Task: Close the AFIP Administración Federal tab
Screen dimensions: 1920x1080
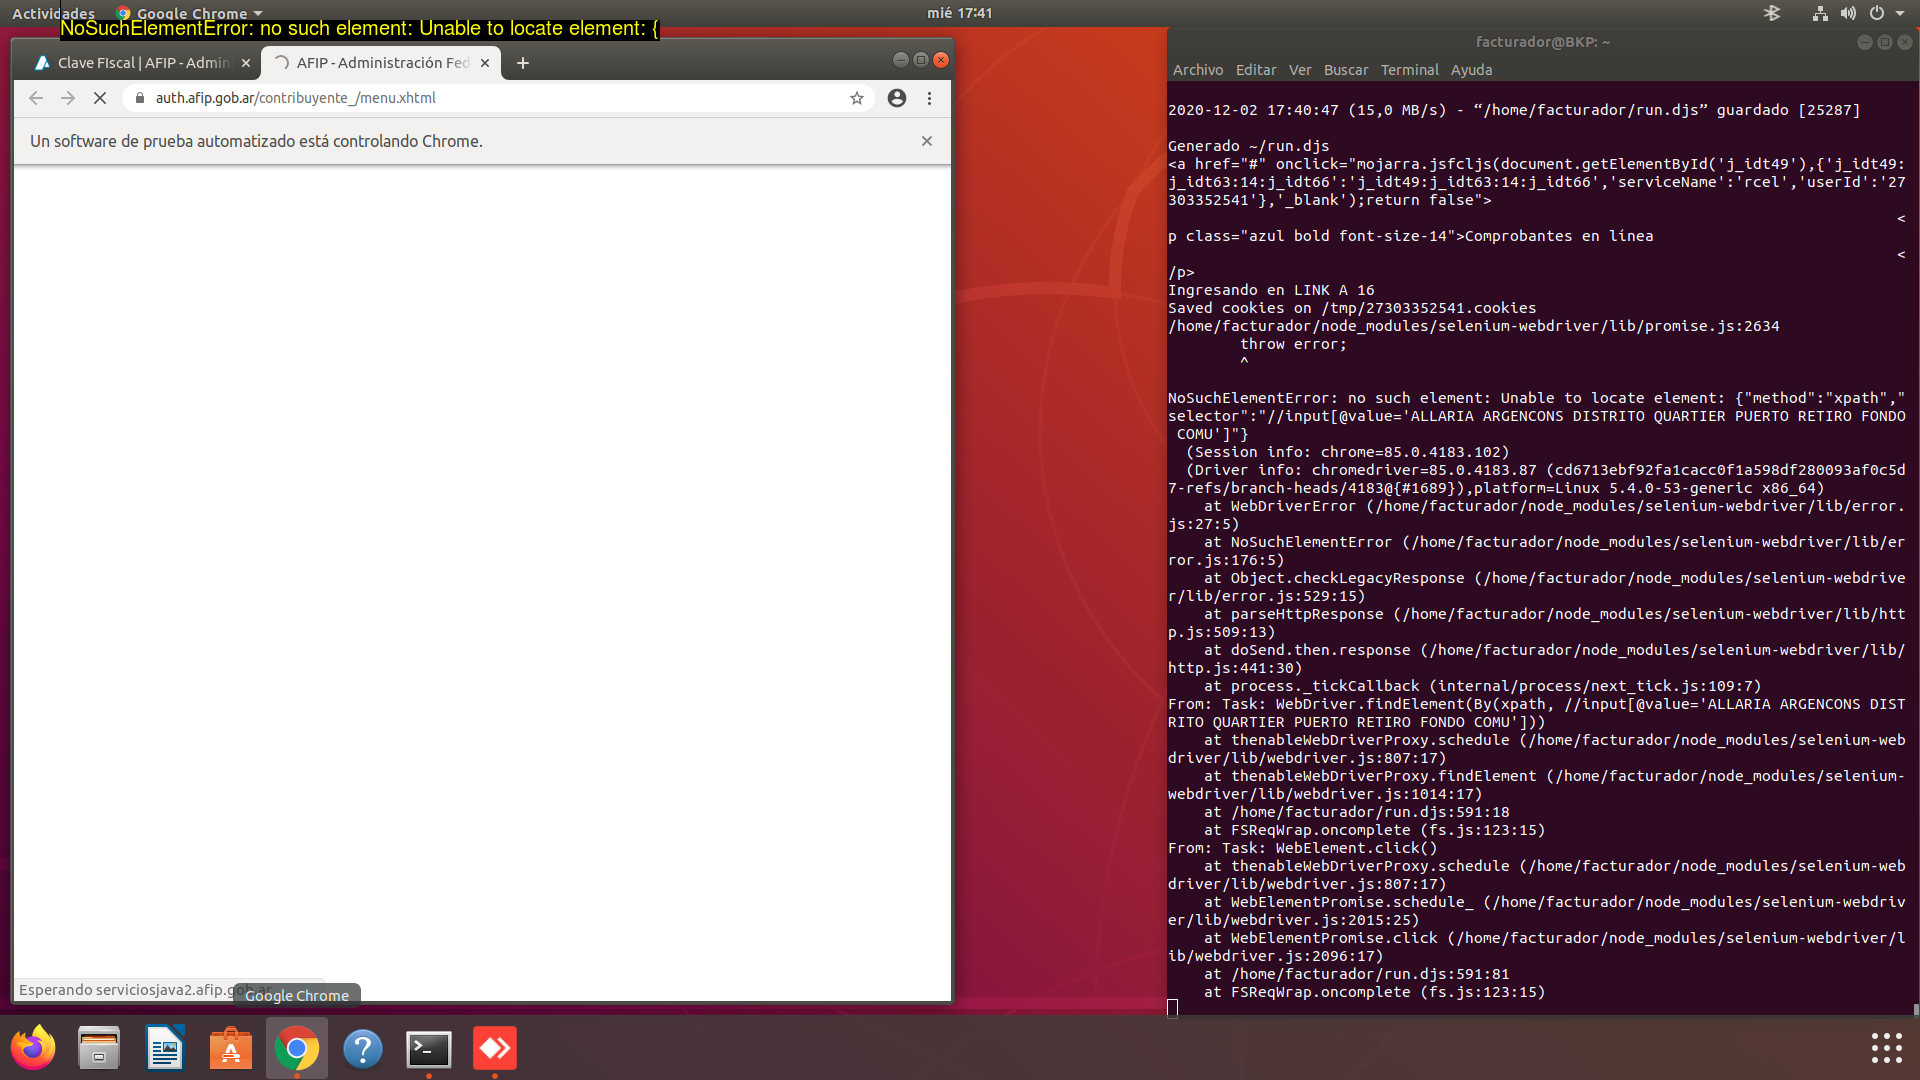Action: 485,63
